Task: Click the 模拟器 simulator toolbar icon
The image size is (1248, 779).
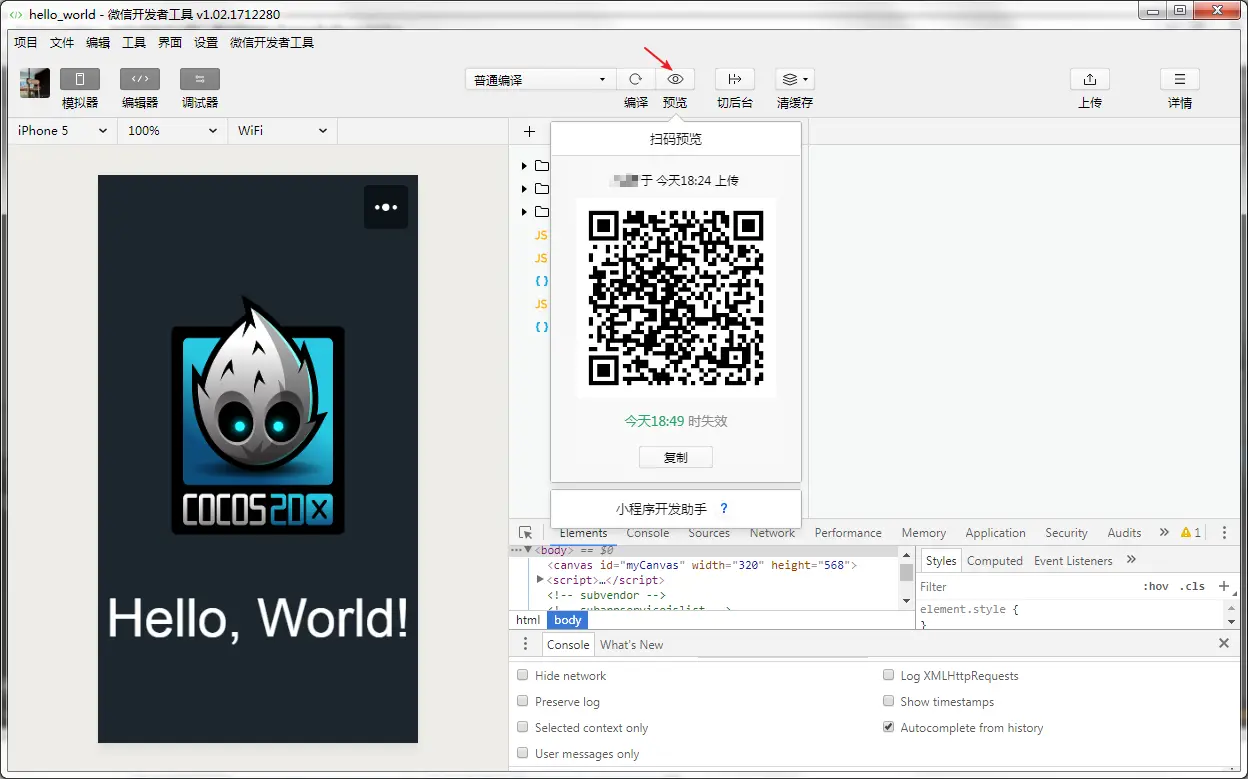Action: [x=80, y=80]
